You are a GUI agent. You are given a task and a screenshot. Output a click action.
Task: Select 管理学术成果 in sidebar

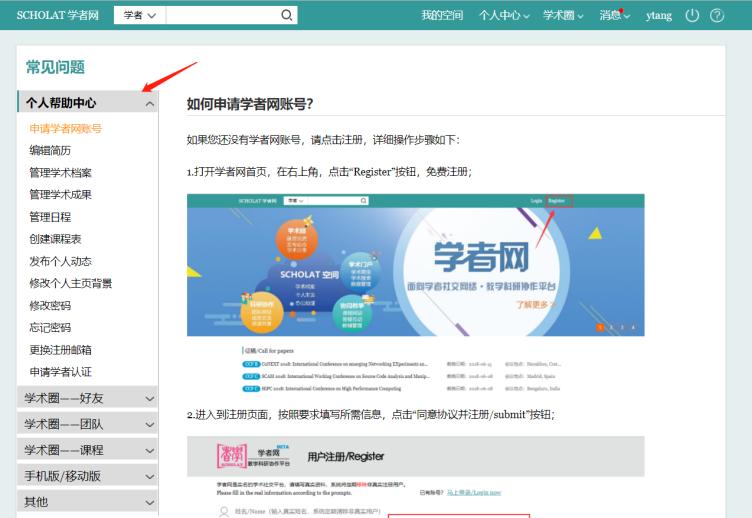(x=60, y=195)
